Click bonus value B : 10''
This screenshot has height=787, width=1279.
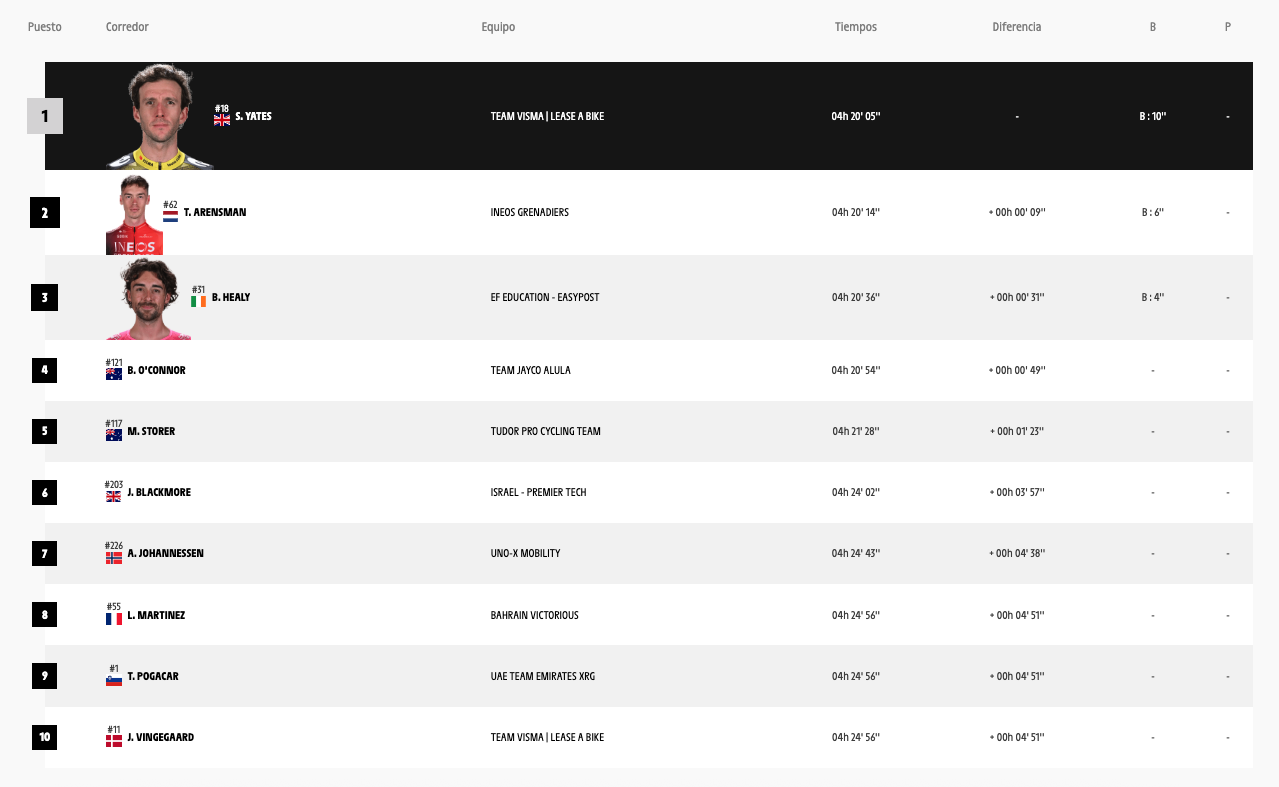(1153, 116)
